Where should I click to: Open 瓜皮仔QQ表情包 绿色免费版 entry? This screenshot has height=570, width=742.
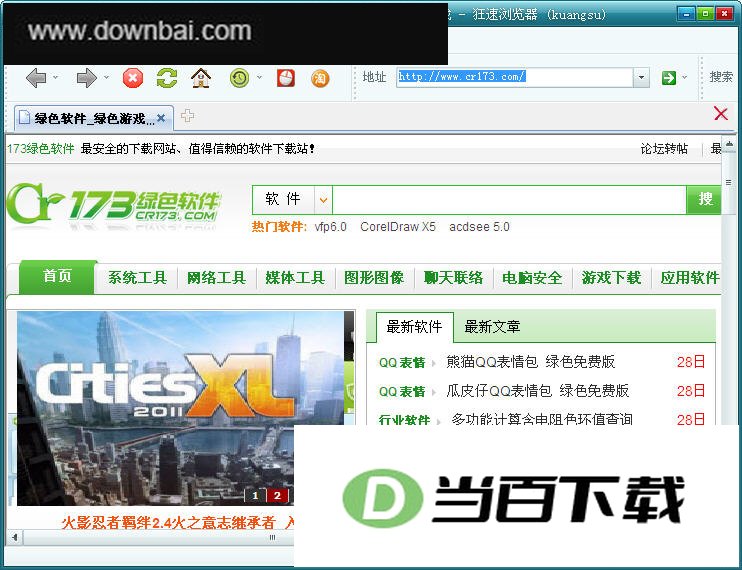pyautogui.click(x=538, y=391)
